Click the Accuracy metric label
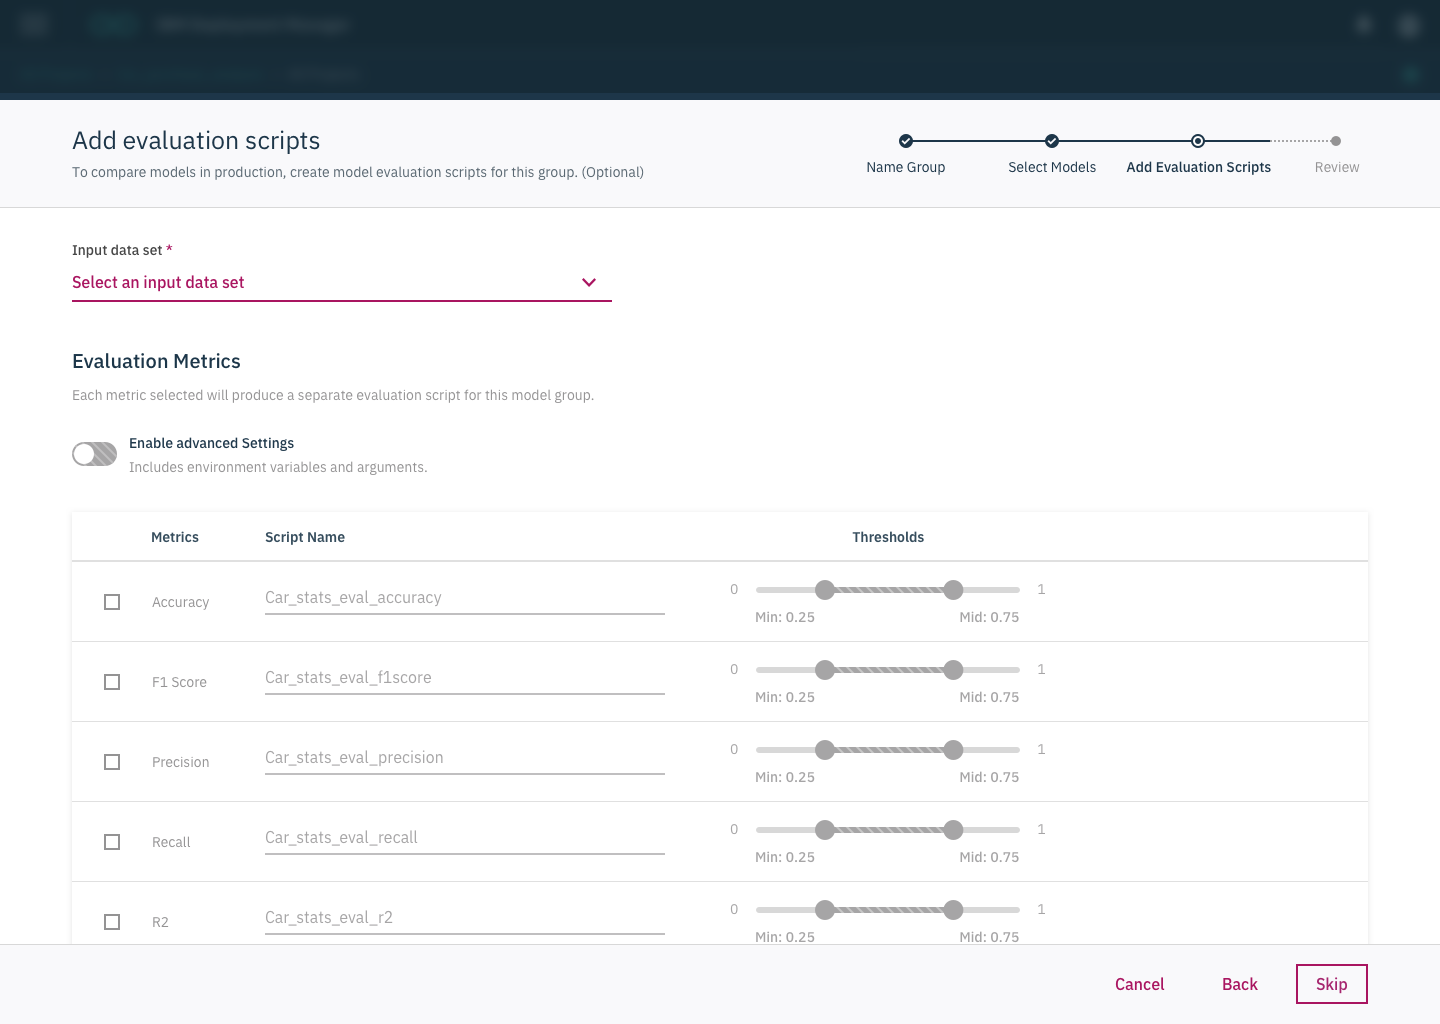Image resolution: width=1440 pixels, height=1024 pixels. (x=181, y=602)
